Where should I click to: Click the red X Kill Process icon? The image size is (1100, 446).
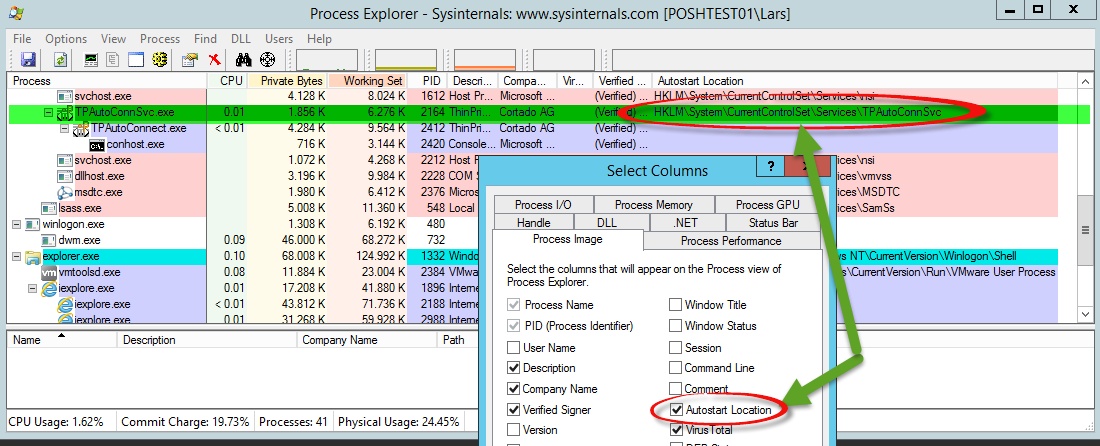click(215, 60)
